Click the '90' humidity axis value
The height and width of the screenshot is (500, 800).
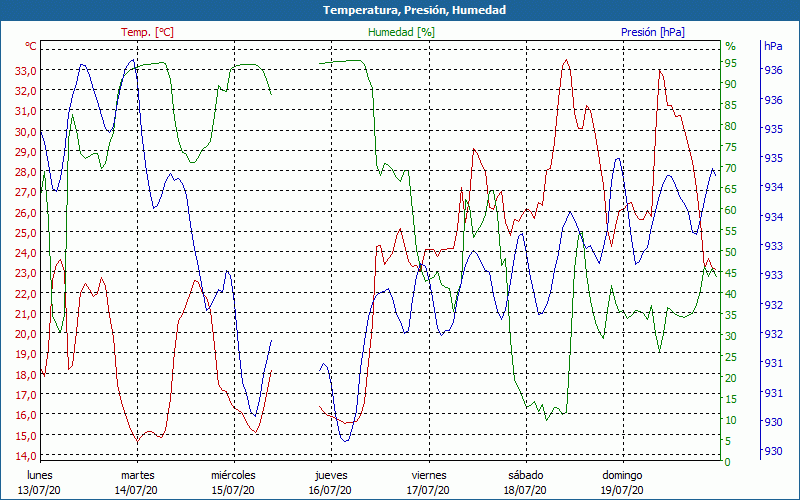point(731,84)
